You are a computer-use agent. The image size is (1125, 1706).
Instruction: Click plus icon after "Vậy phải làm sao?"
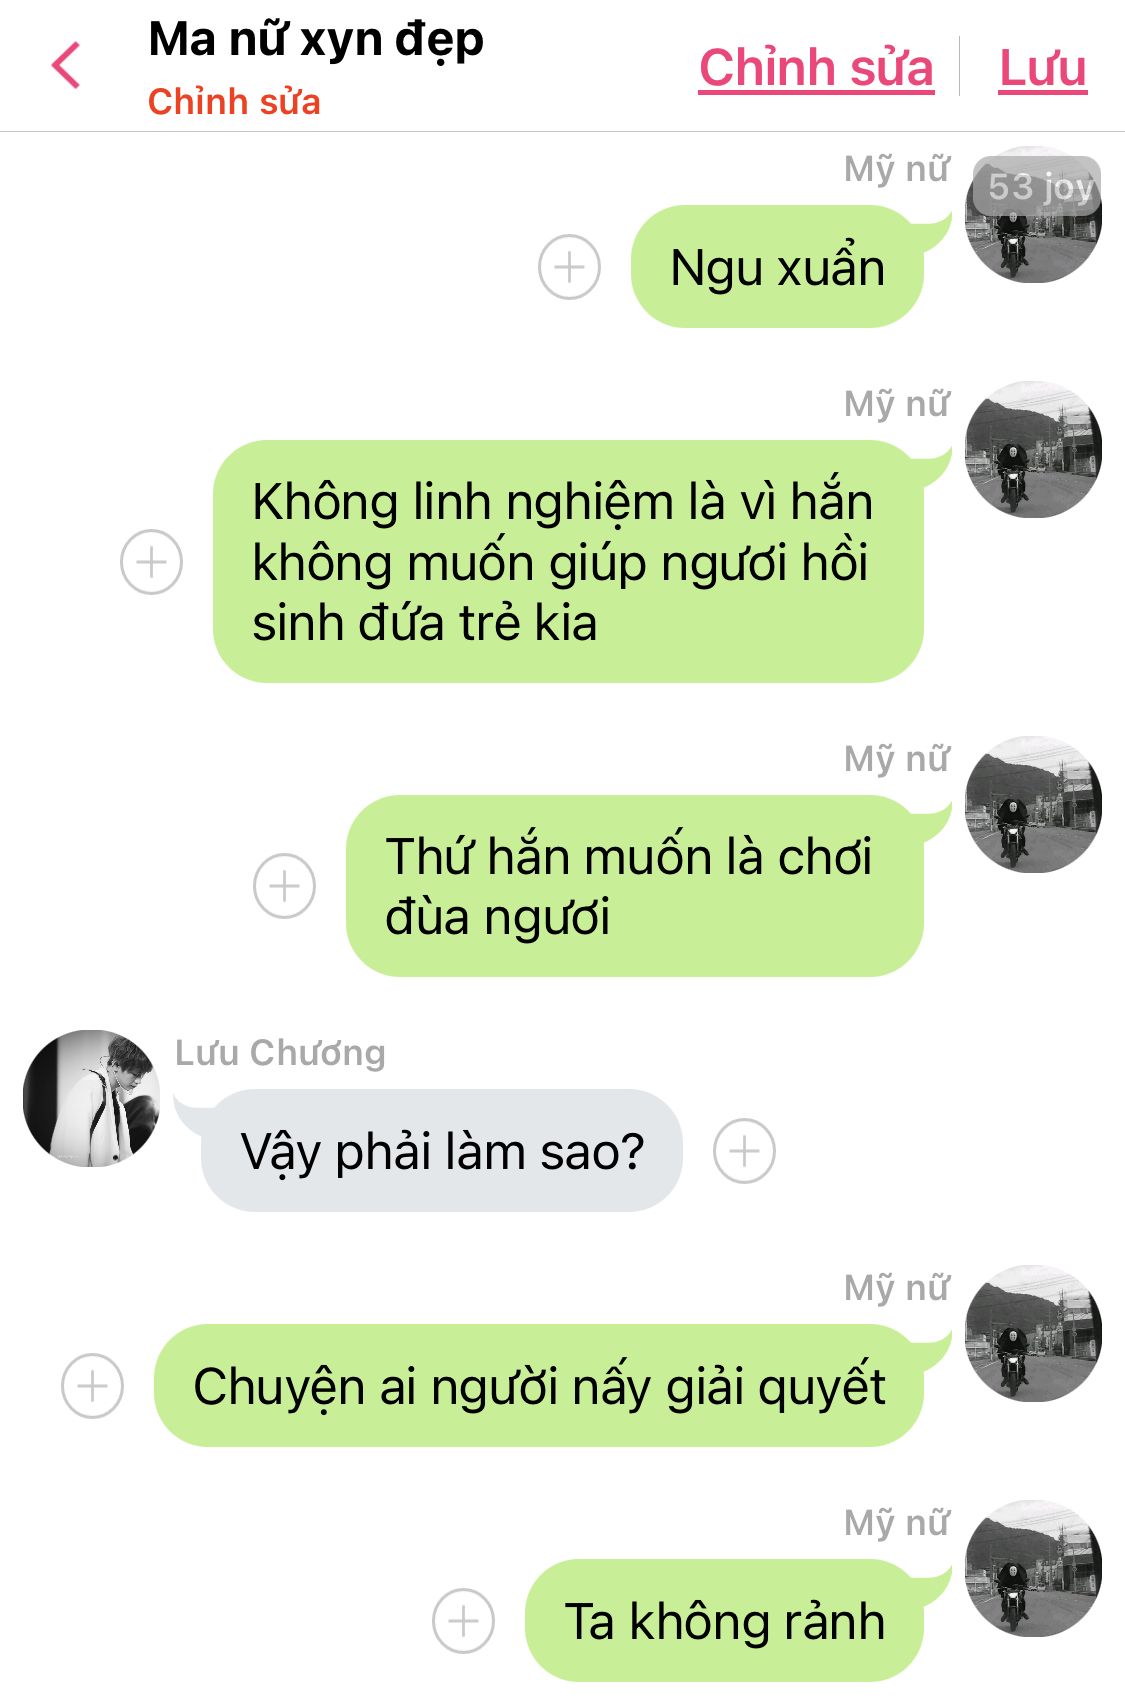744,1151
